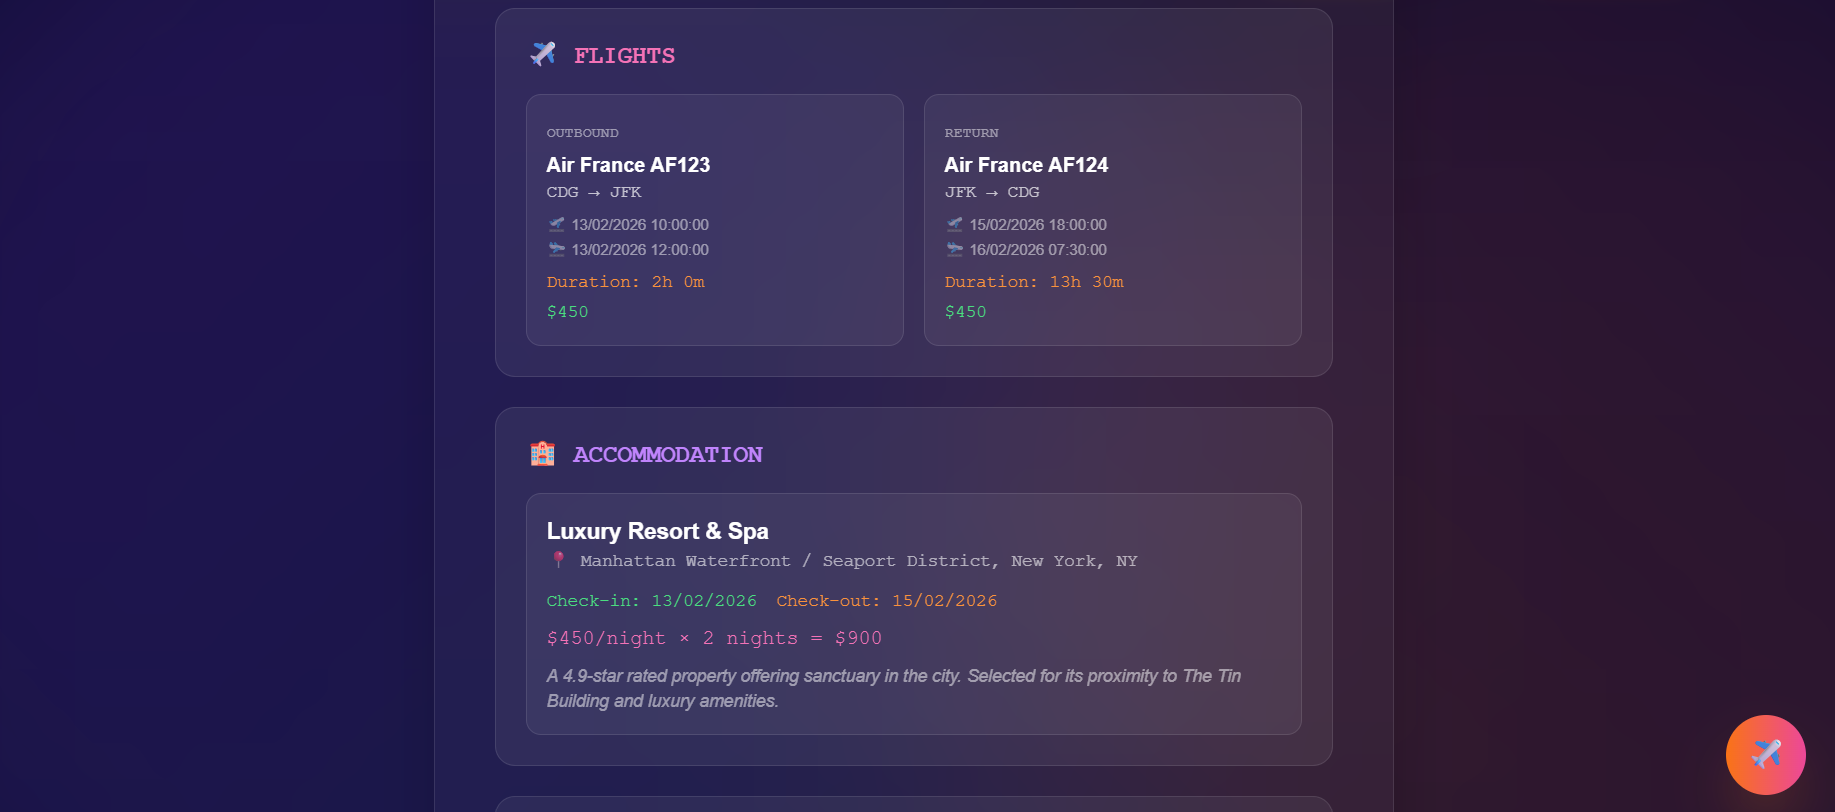The width and height of the screenshot is (1835, 812).
Task: Click the outbound flight arrival icon
Action: coord(556,249)
